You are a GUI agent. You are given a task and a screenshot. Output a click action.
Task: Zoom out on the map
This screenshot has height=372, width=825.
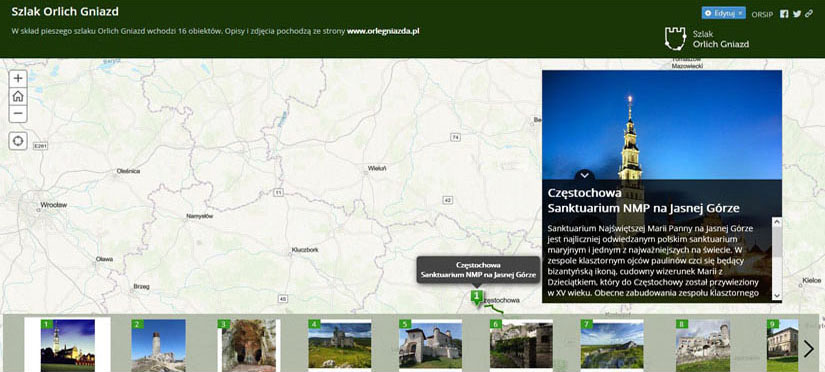(18, 114)
